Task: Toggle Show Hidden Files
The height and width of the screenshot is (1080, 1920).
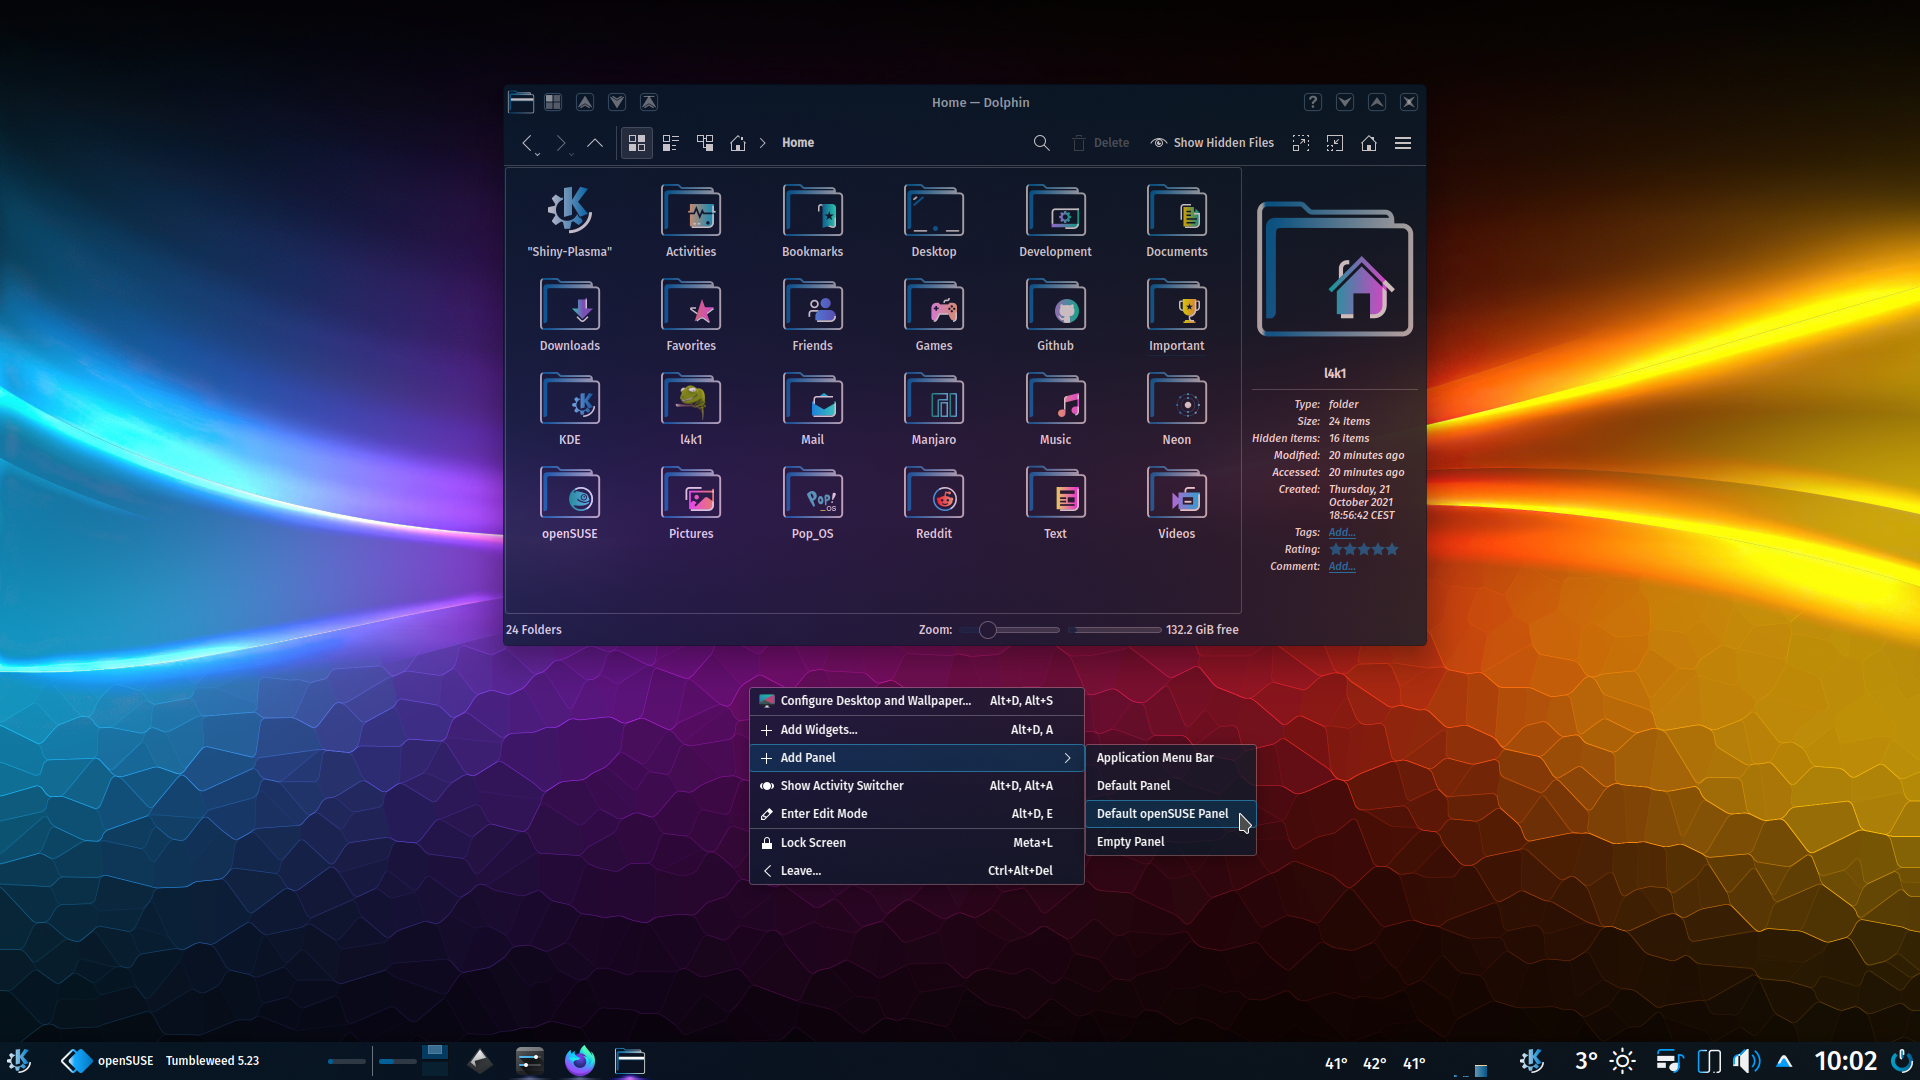Action: 1212,143
